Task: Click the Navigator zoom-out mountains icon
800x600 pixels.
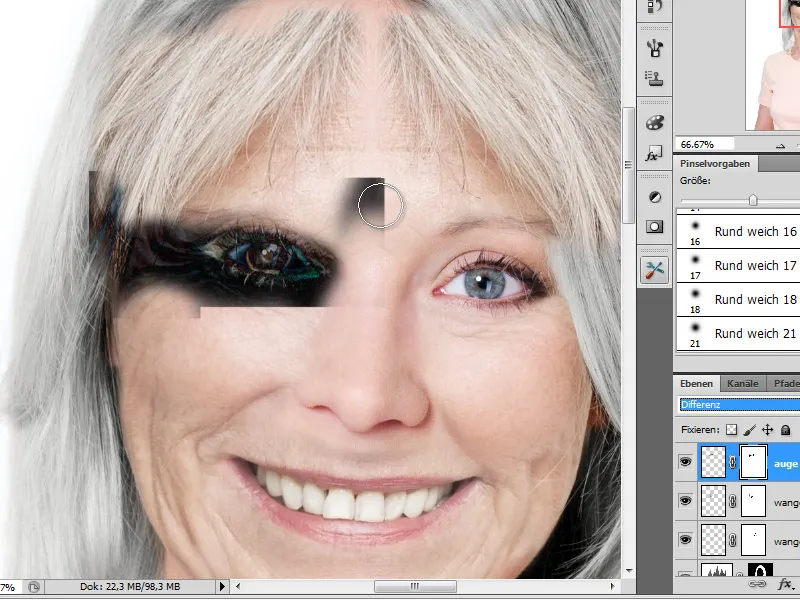Action: 780,145
